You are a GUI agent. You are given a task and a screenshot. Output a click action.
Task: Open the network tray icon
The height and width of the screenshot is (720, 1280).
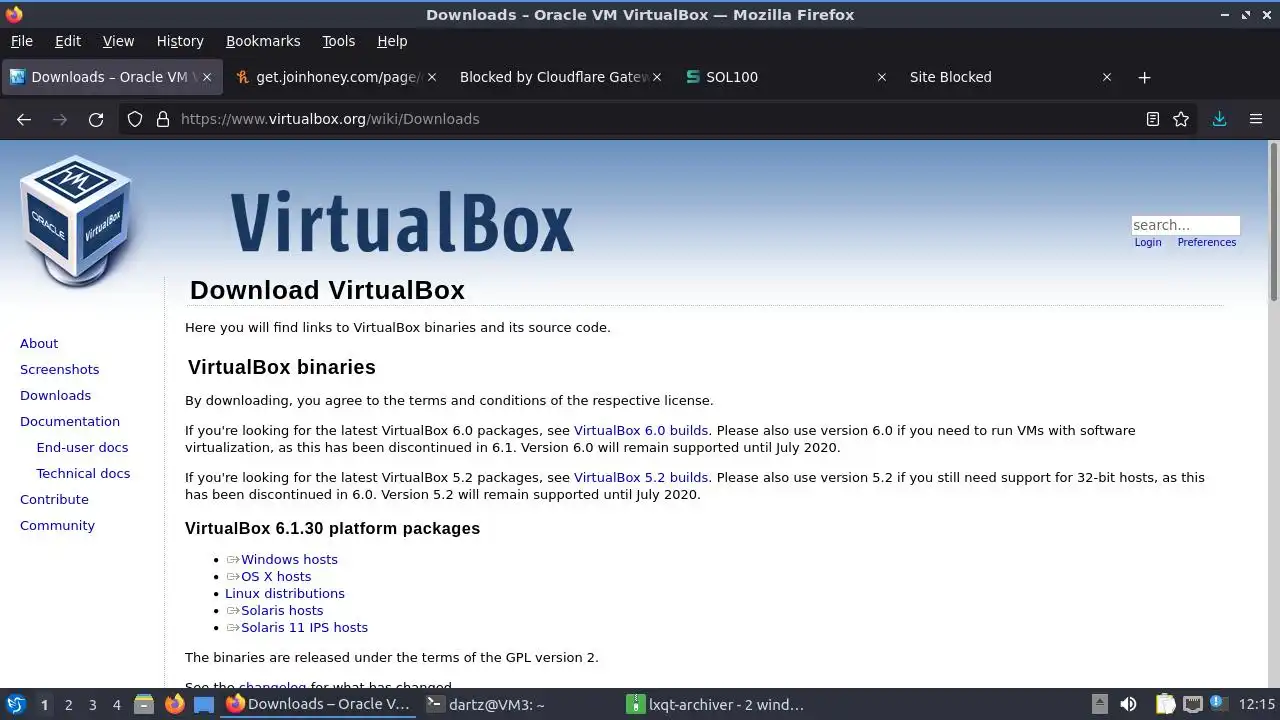(x=1193, y=704)
